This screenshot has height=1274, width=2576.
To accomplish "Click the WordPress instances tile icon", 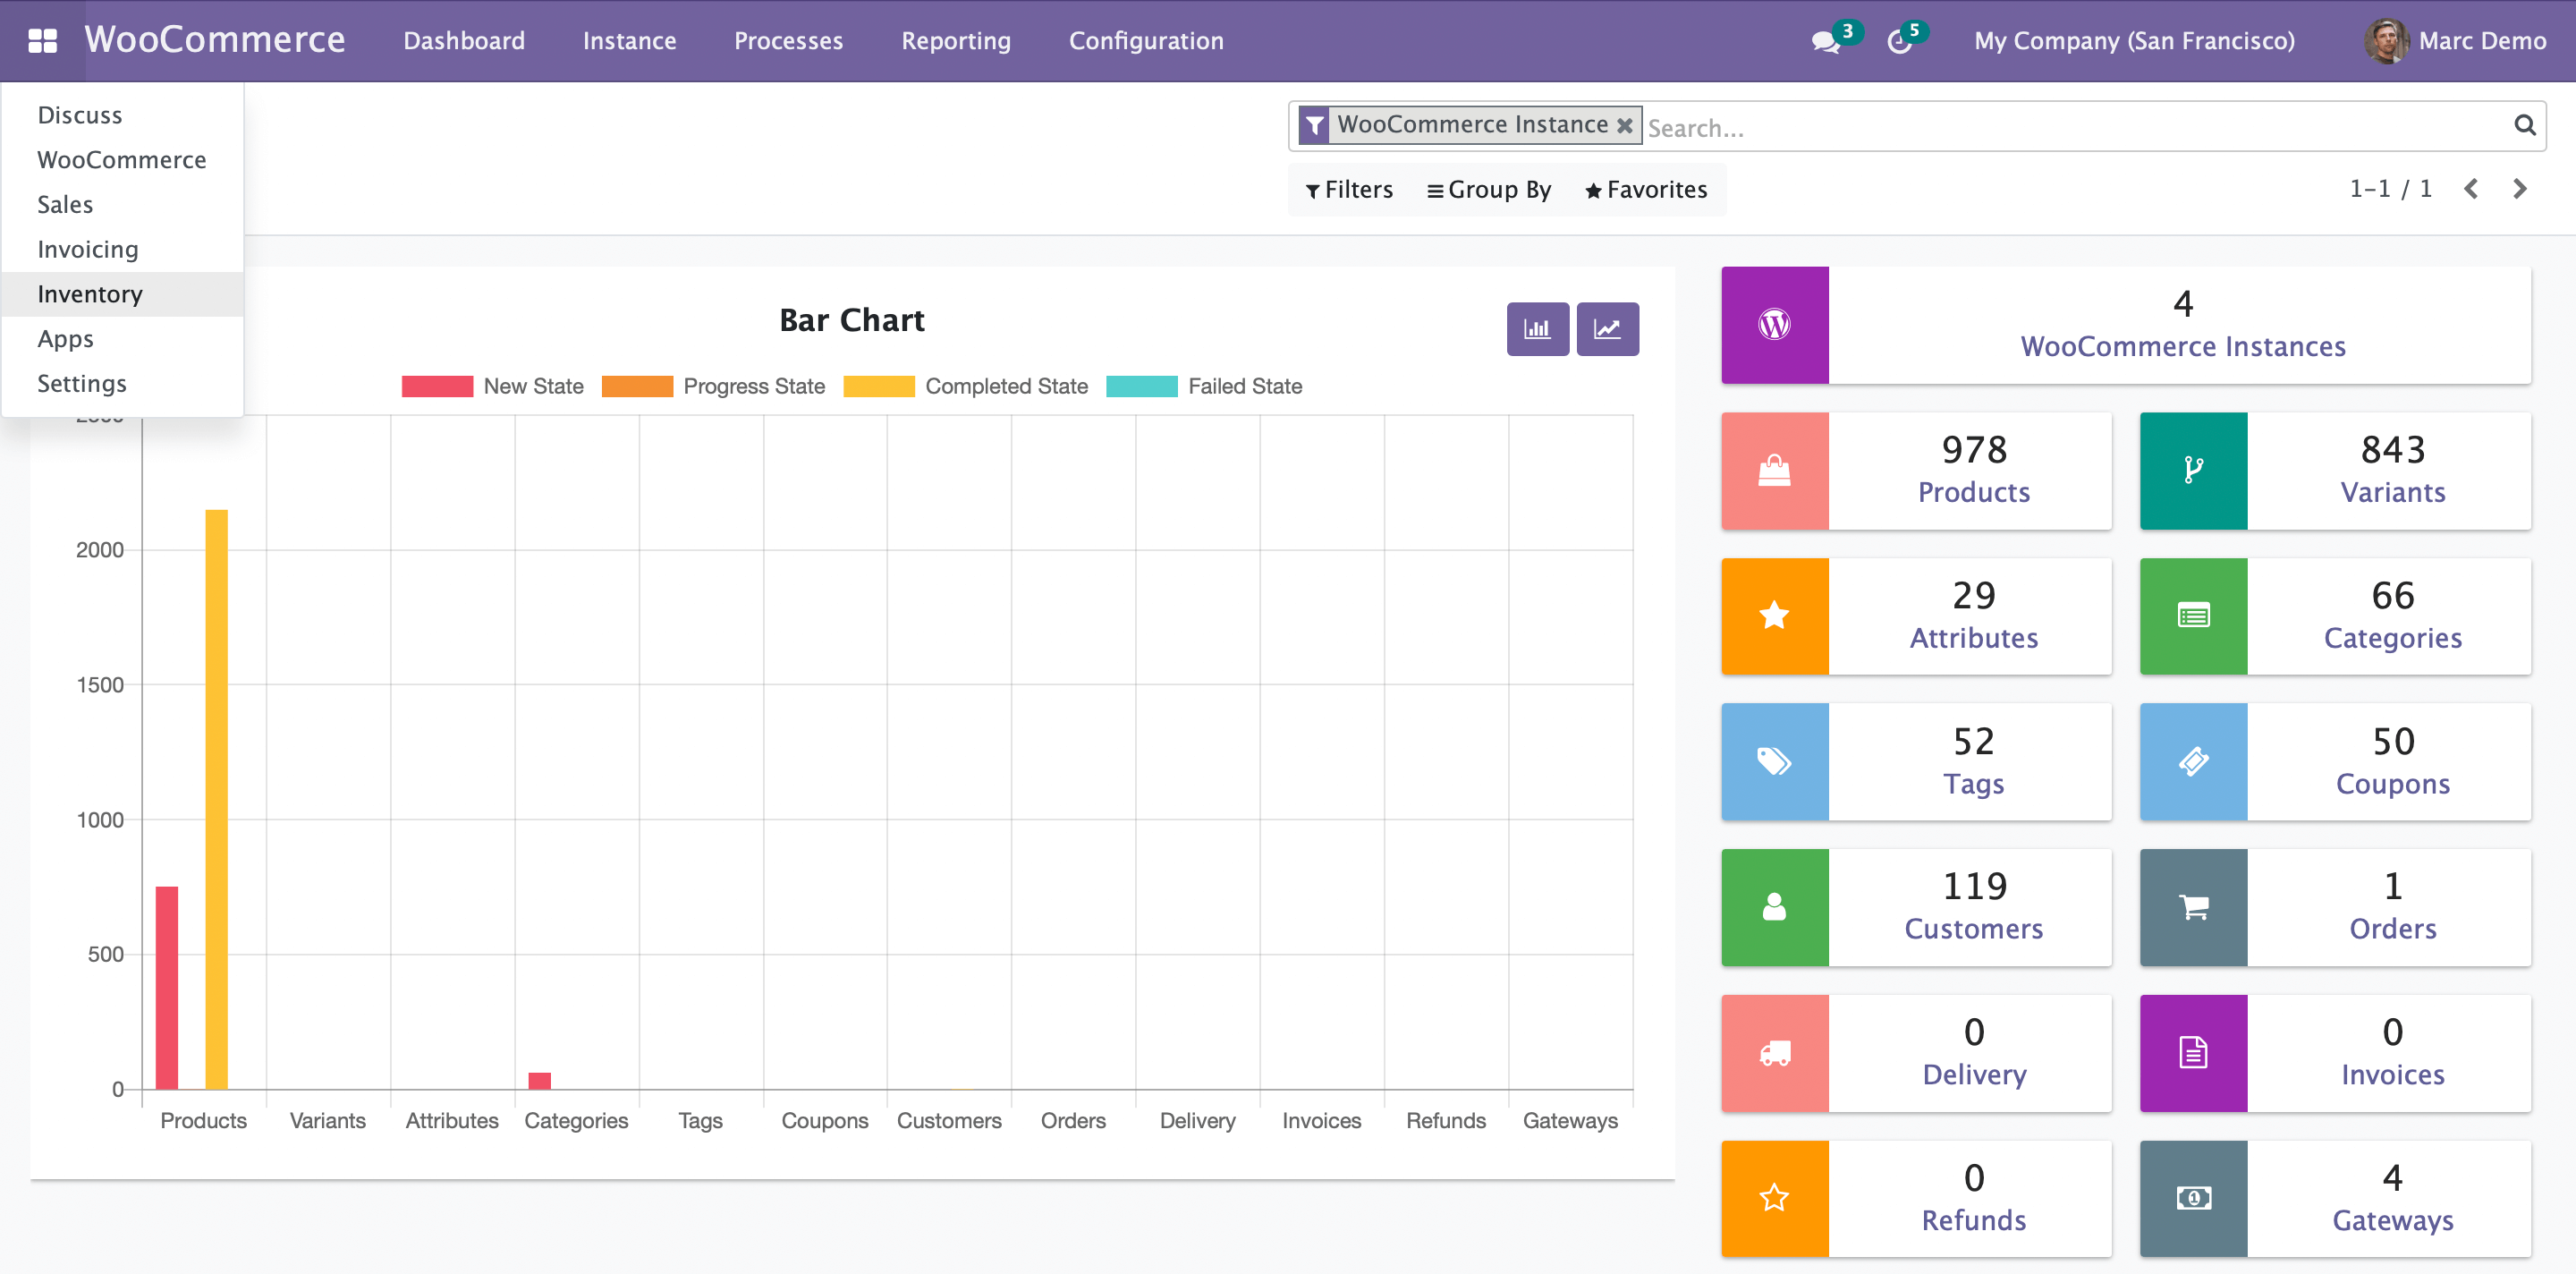I will coord(1774,325).
